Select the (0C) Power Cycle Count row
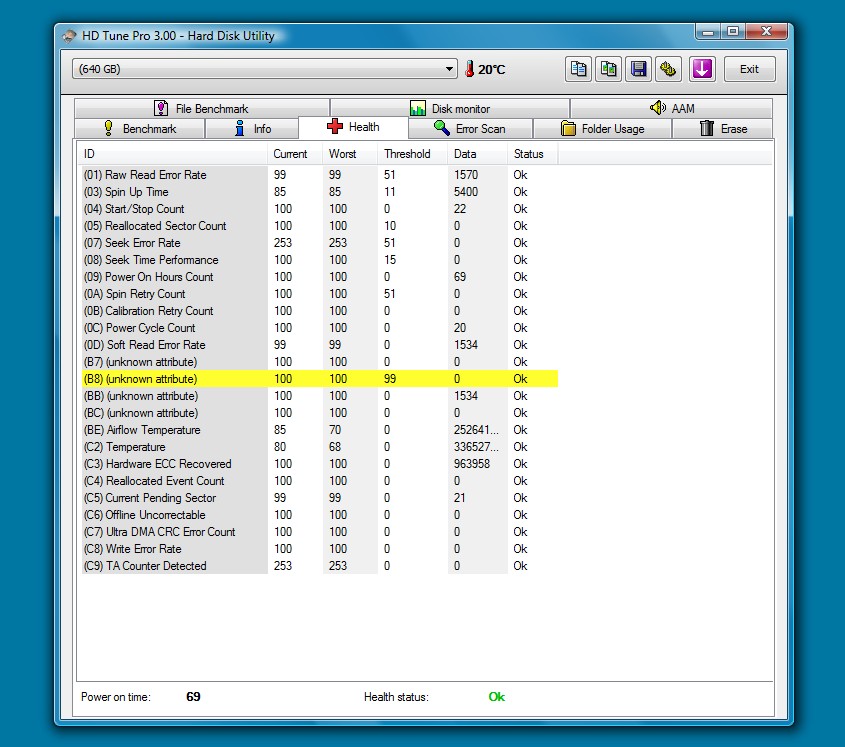This screenshot has width=845, height=747. click(x=320, y=328)
